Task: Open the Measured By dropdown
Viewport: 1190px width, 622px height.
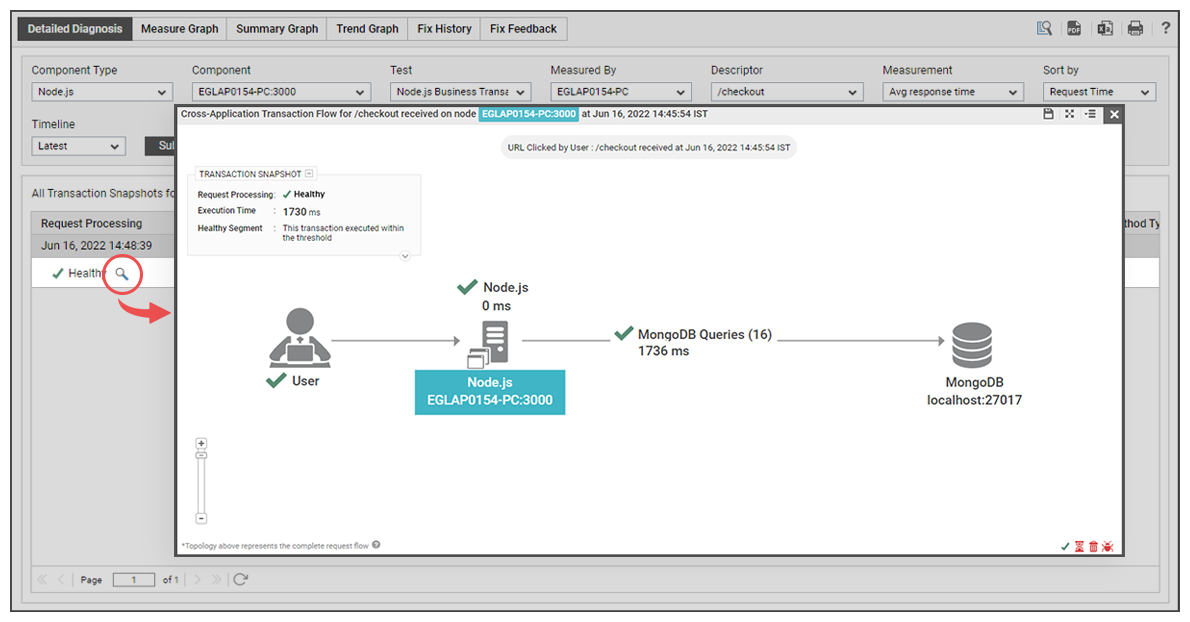Action: (x=621, y=92)
